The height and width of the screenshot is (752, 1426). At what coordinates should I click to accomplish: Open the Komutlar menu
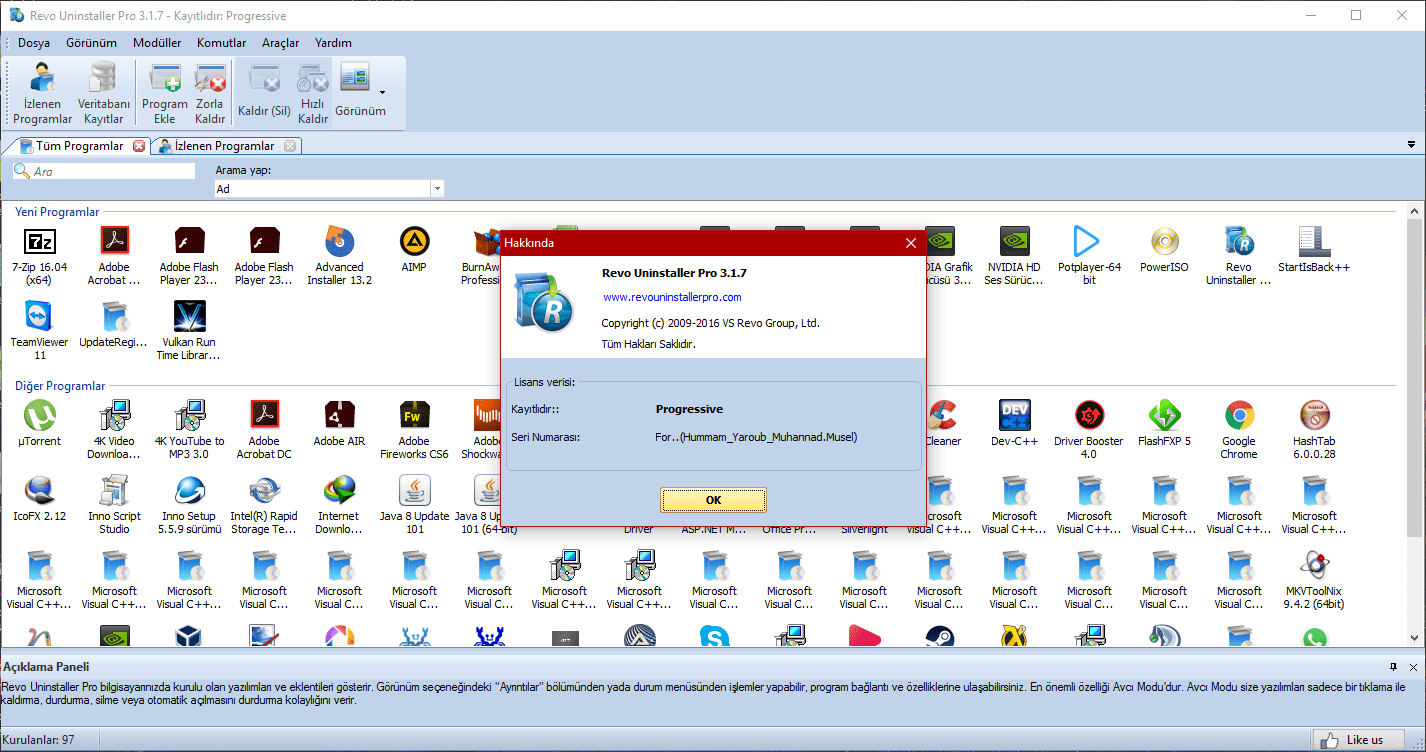(222, 43)
